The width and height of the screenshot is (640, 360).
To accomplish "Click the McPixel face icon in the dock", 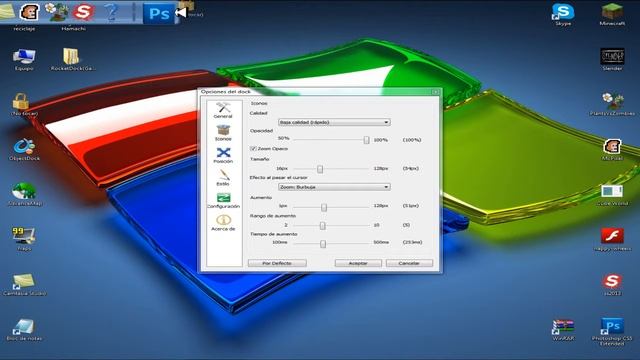I will (x=29, y=12).
